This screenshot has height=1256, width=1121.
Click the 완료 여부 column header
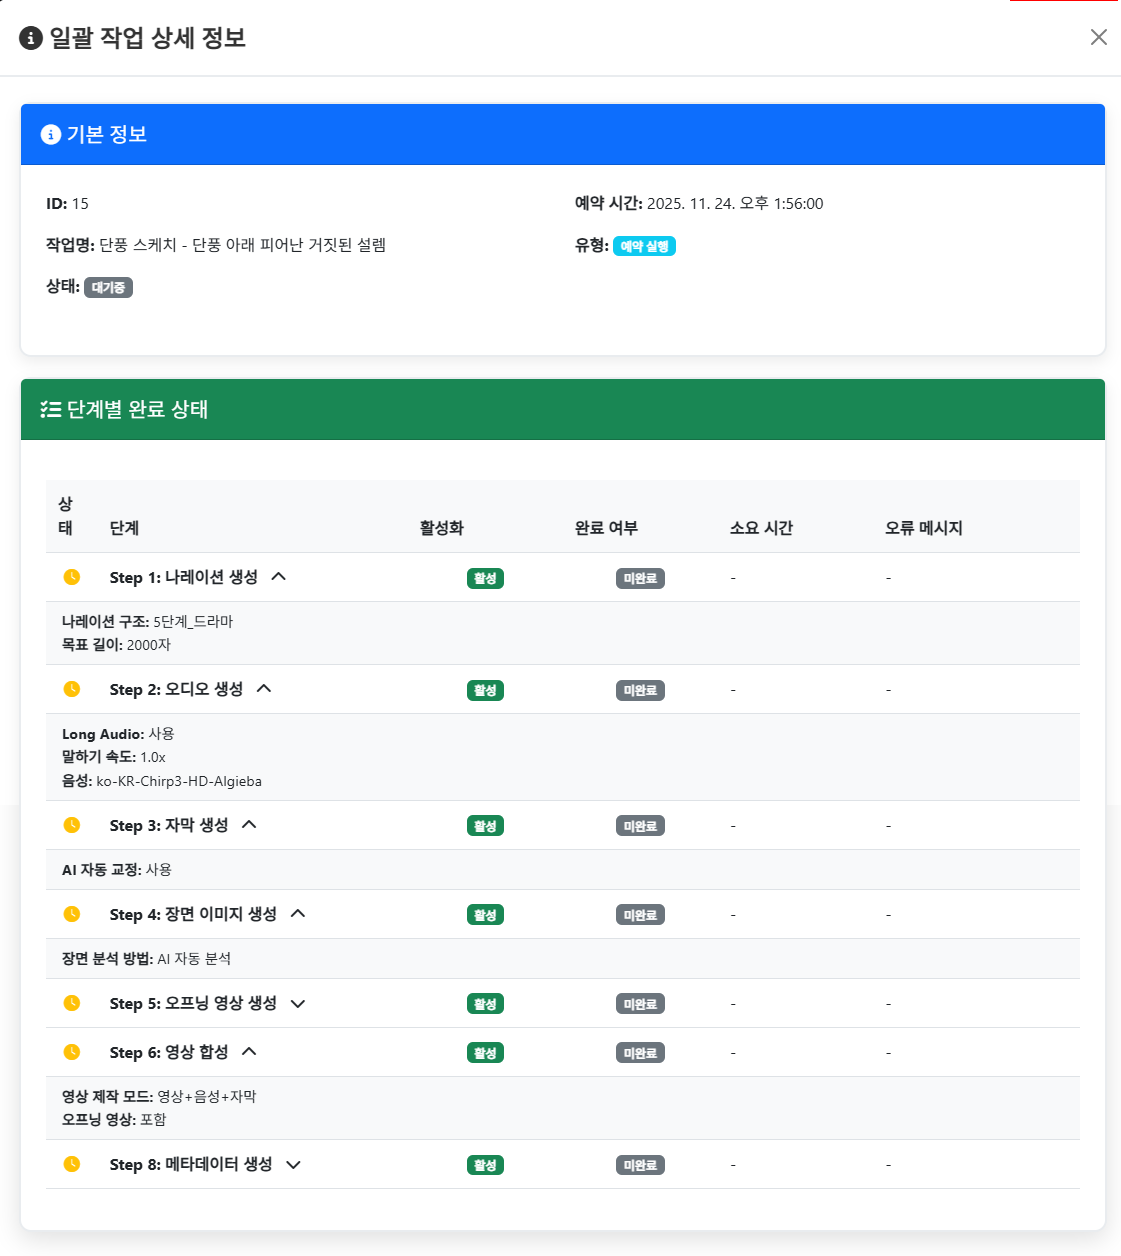tap(606, 528)
